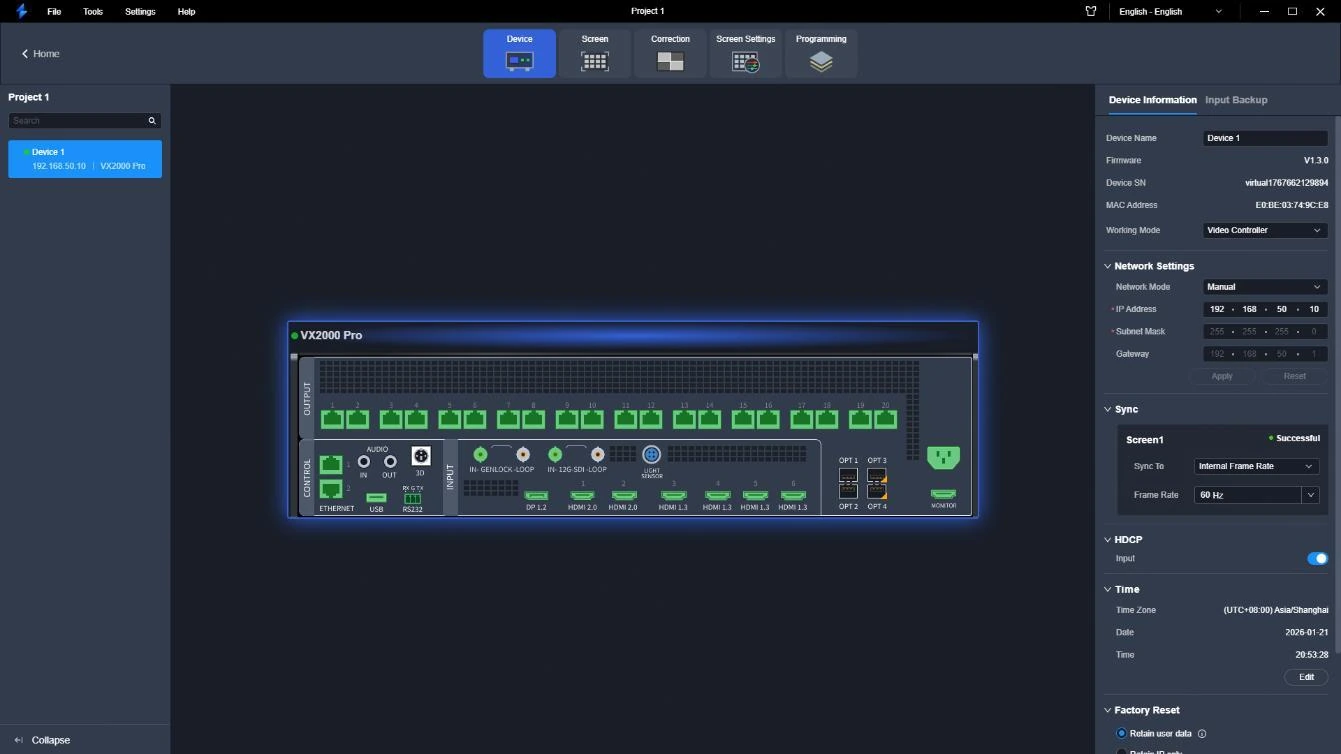The height and width of the screenshot is (754, 1341).
Task: Click the green power socket icon
Action: point(943,457)
